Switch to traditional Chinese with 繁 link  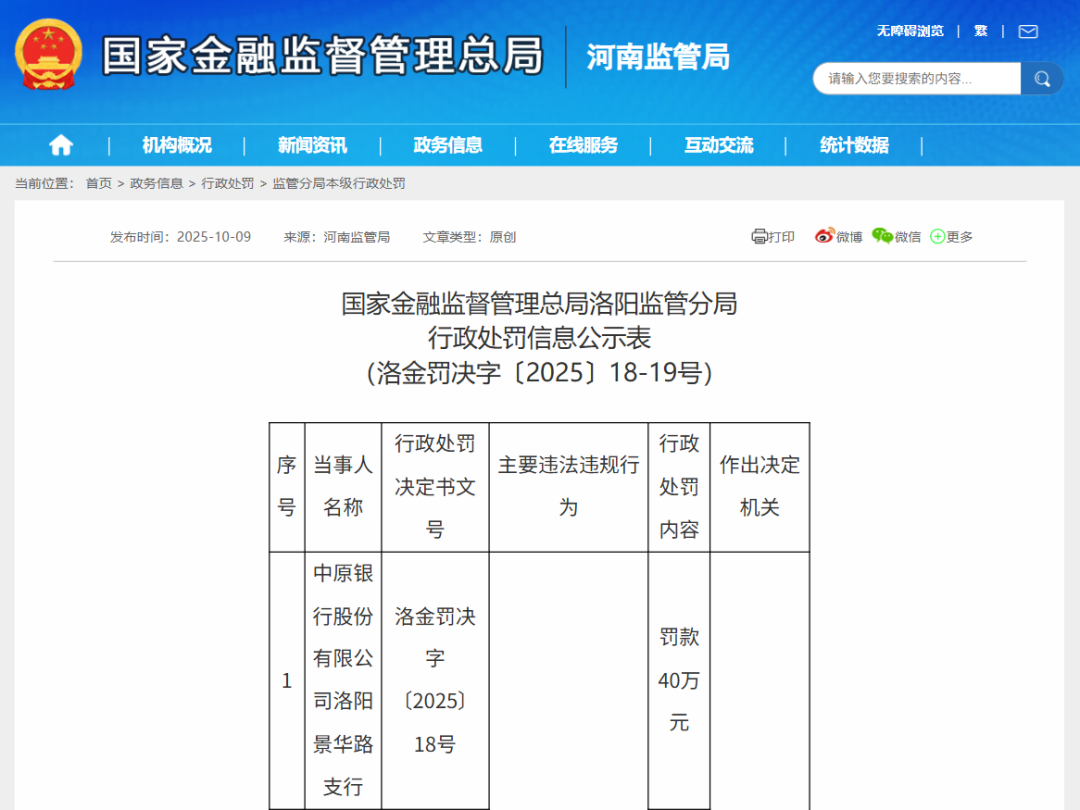pos(981,31)
